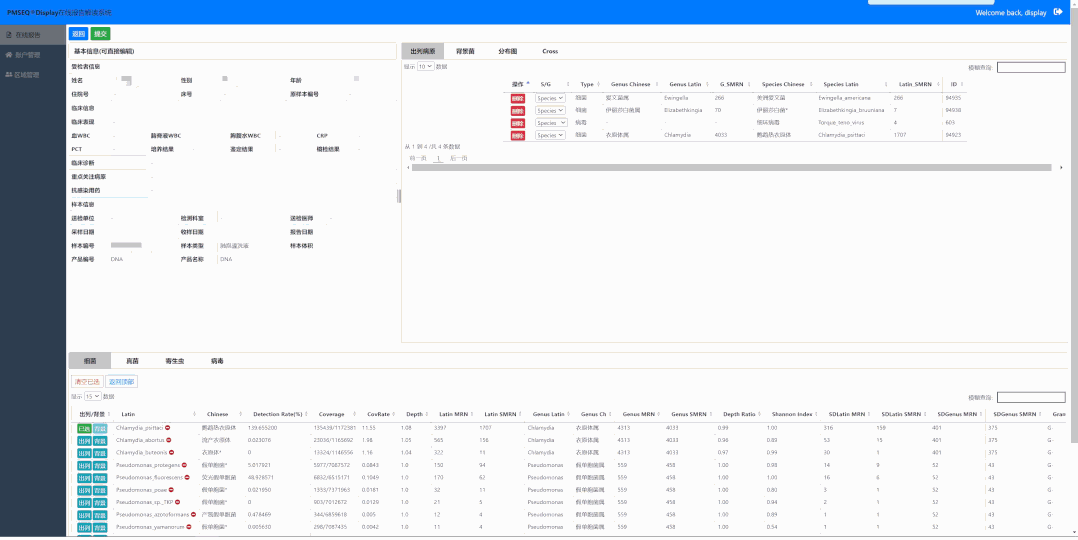
Task: Click red minus icon next to Chlamydia_abortus
Action: (x=167, y=439)
